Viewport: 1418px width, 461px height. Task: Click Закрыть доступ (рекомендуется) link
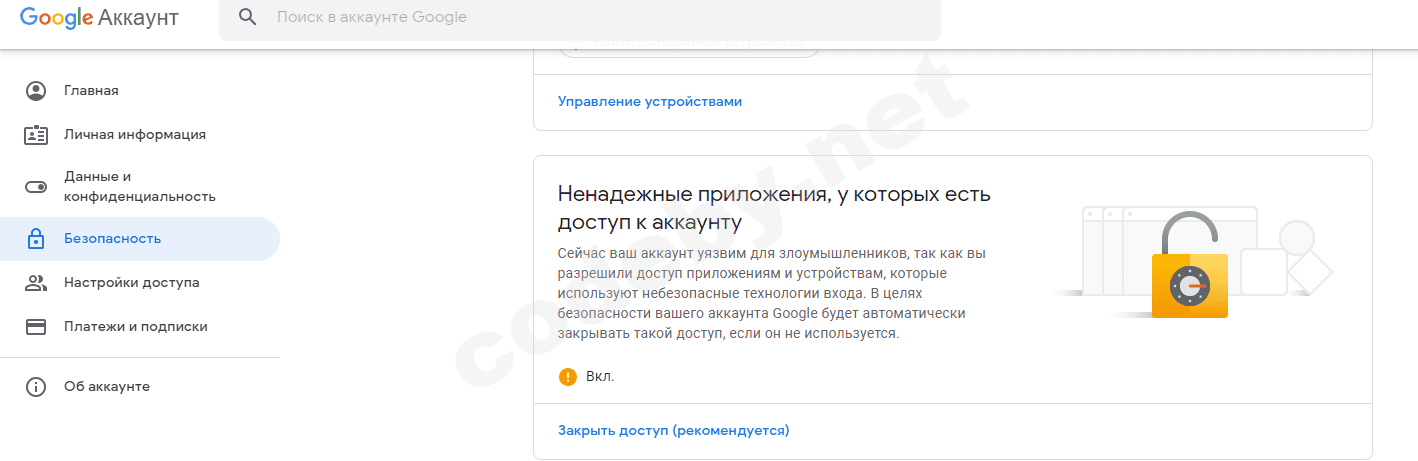(673, 431)
